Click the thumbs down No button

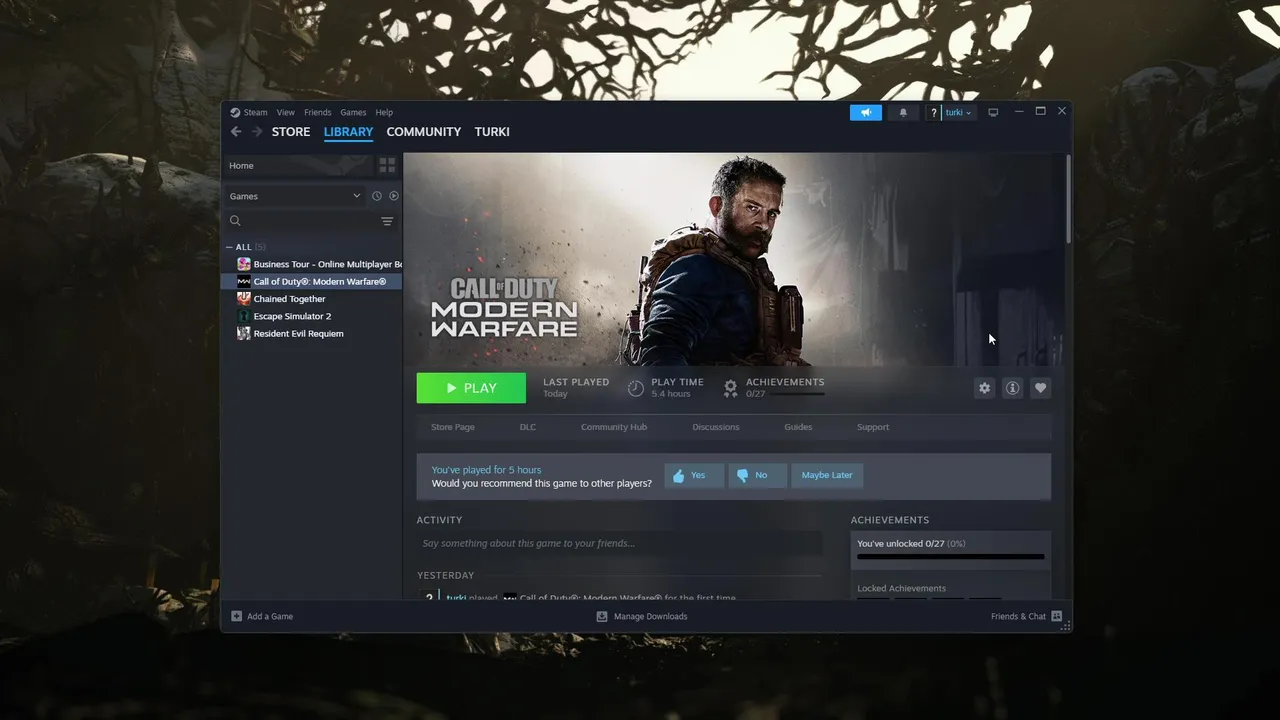click(x=757, y=475)
